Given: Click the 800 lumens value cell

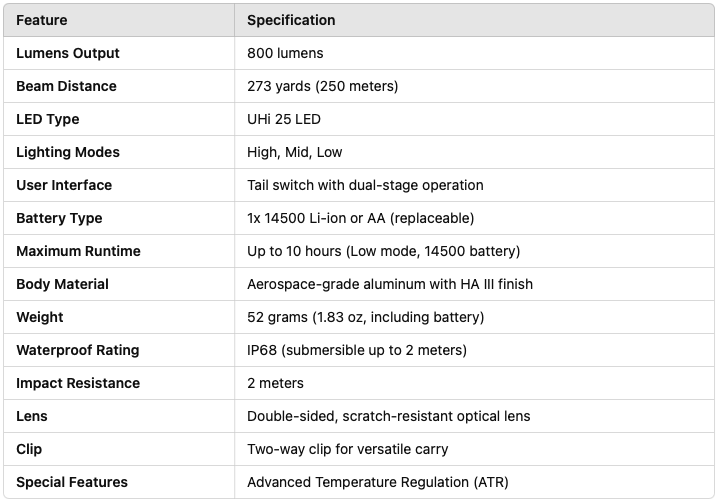Looking at the screenshot, I should click(x=285, y=53).
